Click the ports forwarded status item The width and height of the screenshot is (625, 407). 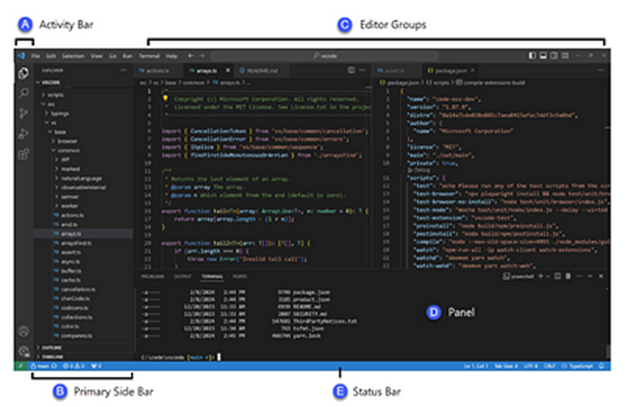coord(96,366)
